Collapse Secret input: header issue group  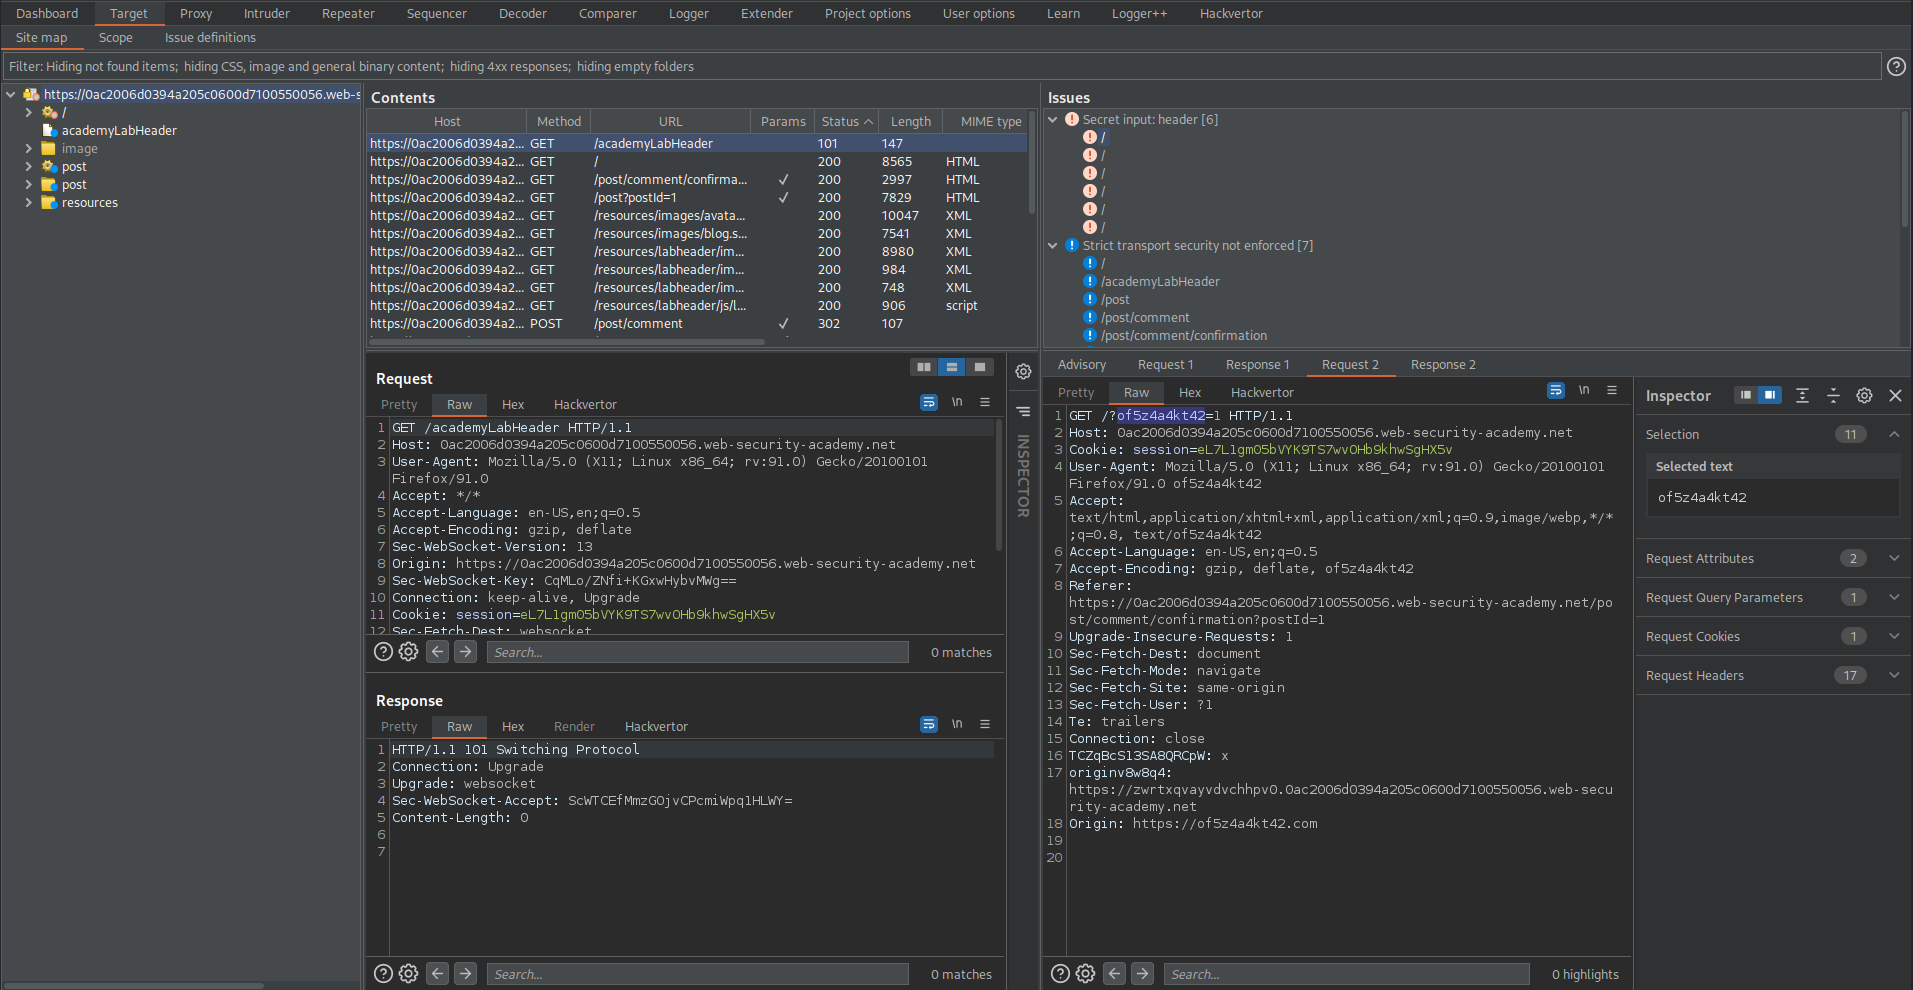(1053, 119)
